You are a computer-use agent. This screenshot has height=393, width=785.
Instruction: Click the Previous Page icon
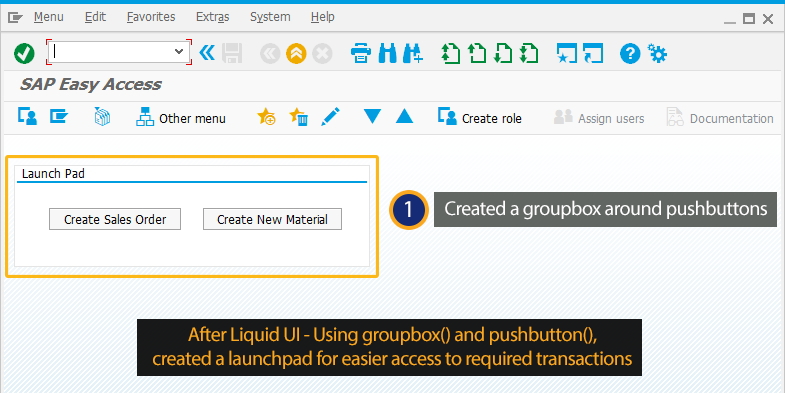pos(477,53)
